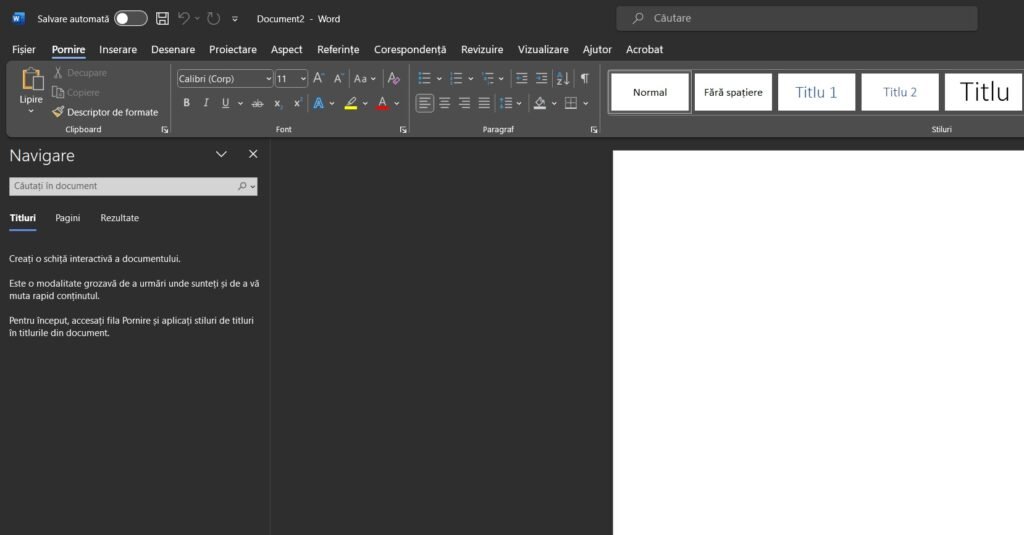Toggle paragraph marks display (¶)
The width and height of the screenshot is (1024, 535).
[x=584, y=78]
